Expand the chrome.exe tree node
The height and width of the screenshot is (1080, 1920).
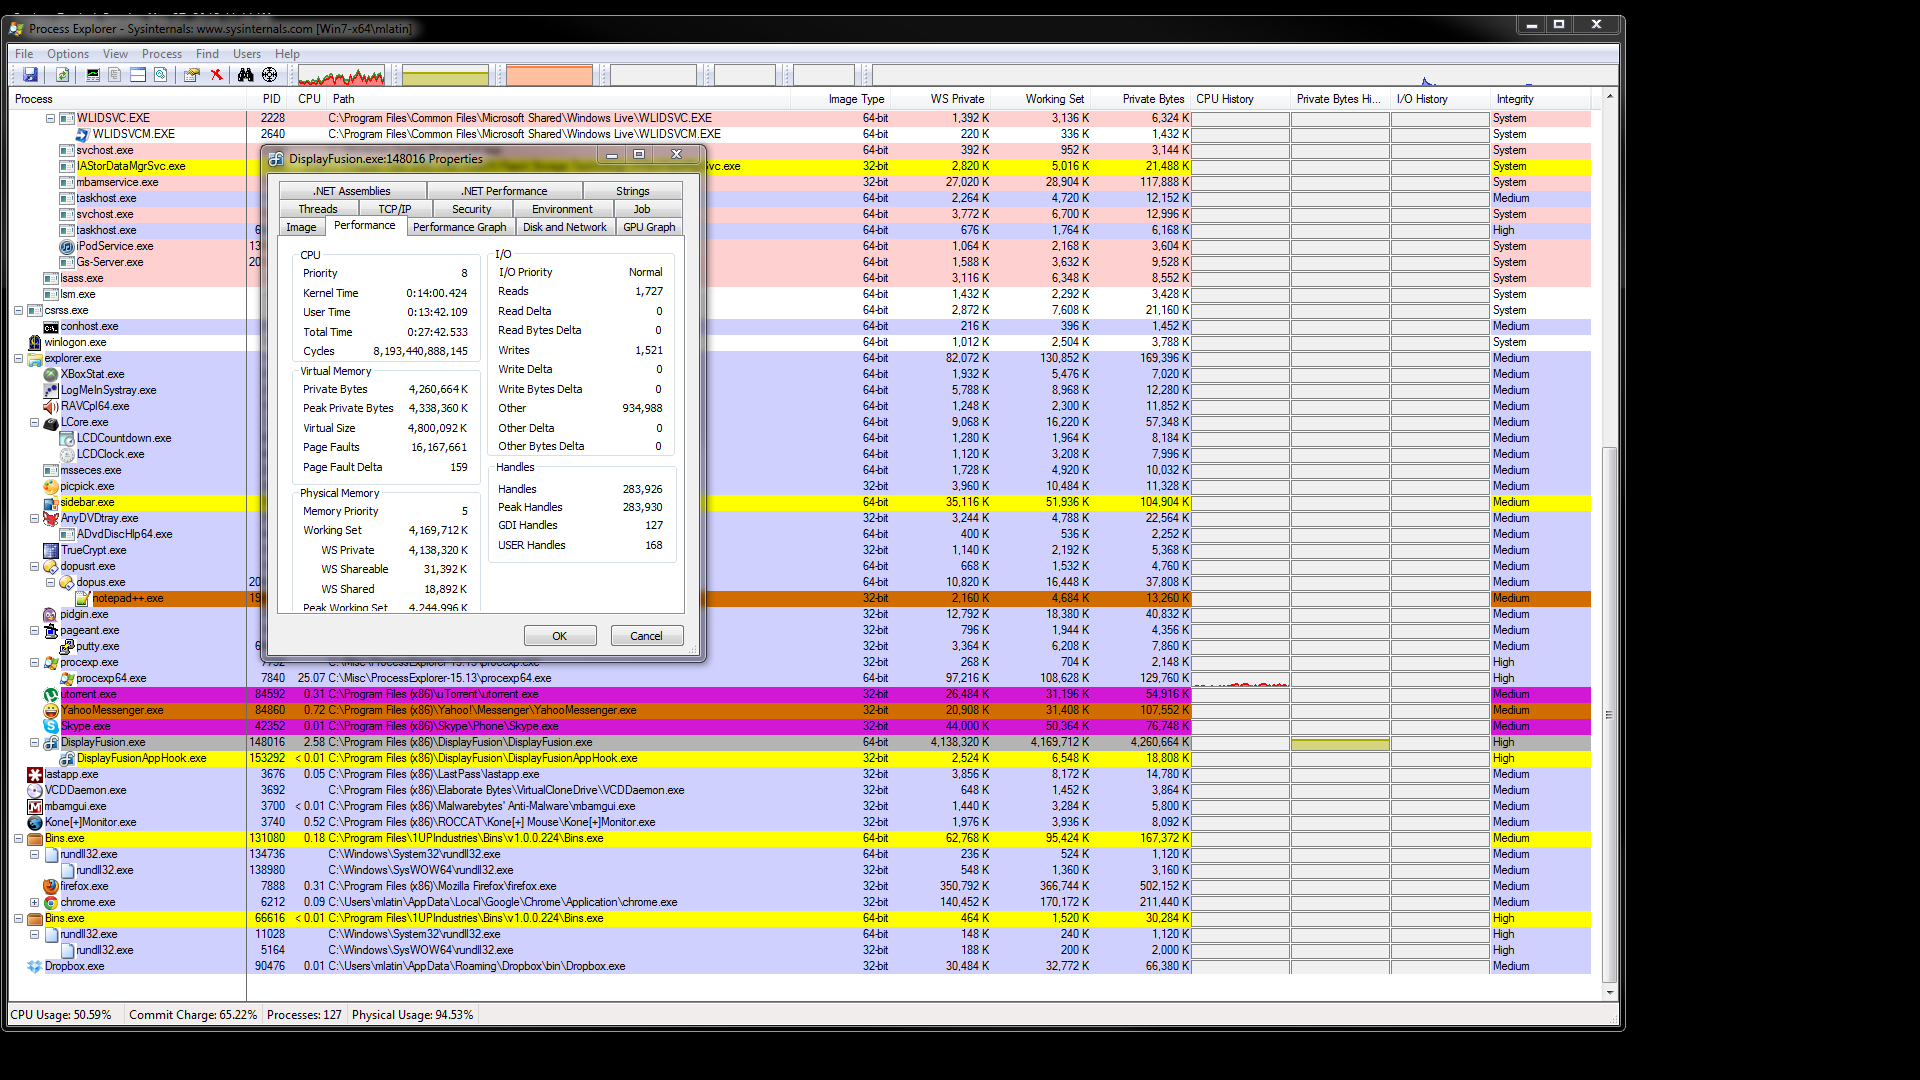pyautogui.click(x=35, y=902)
